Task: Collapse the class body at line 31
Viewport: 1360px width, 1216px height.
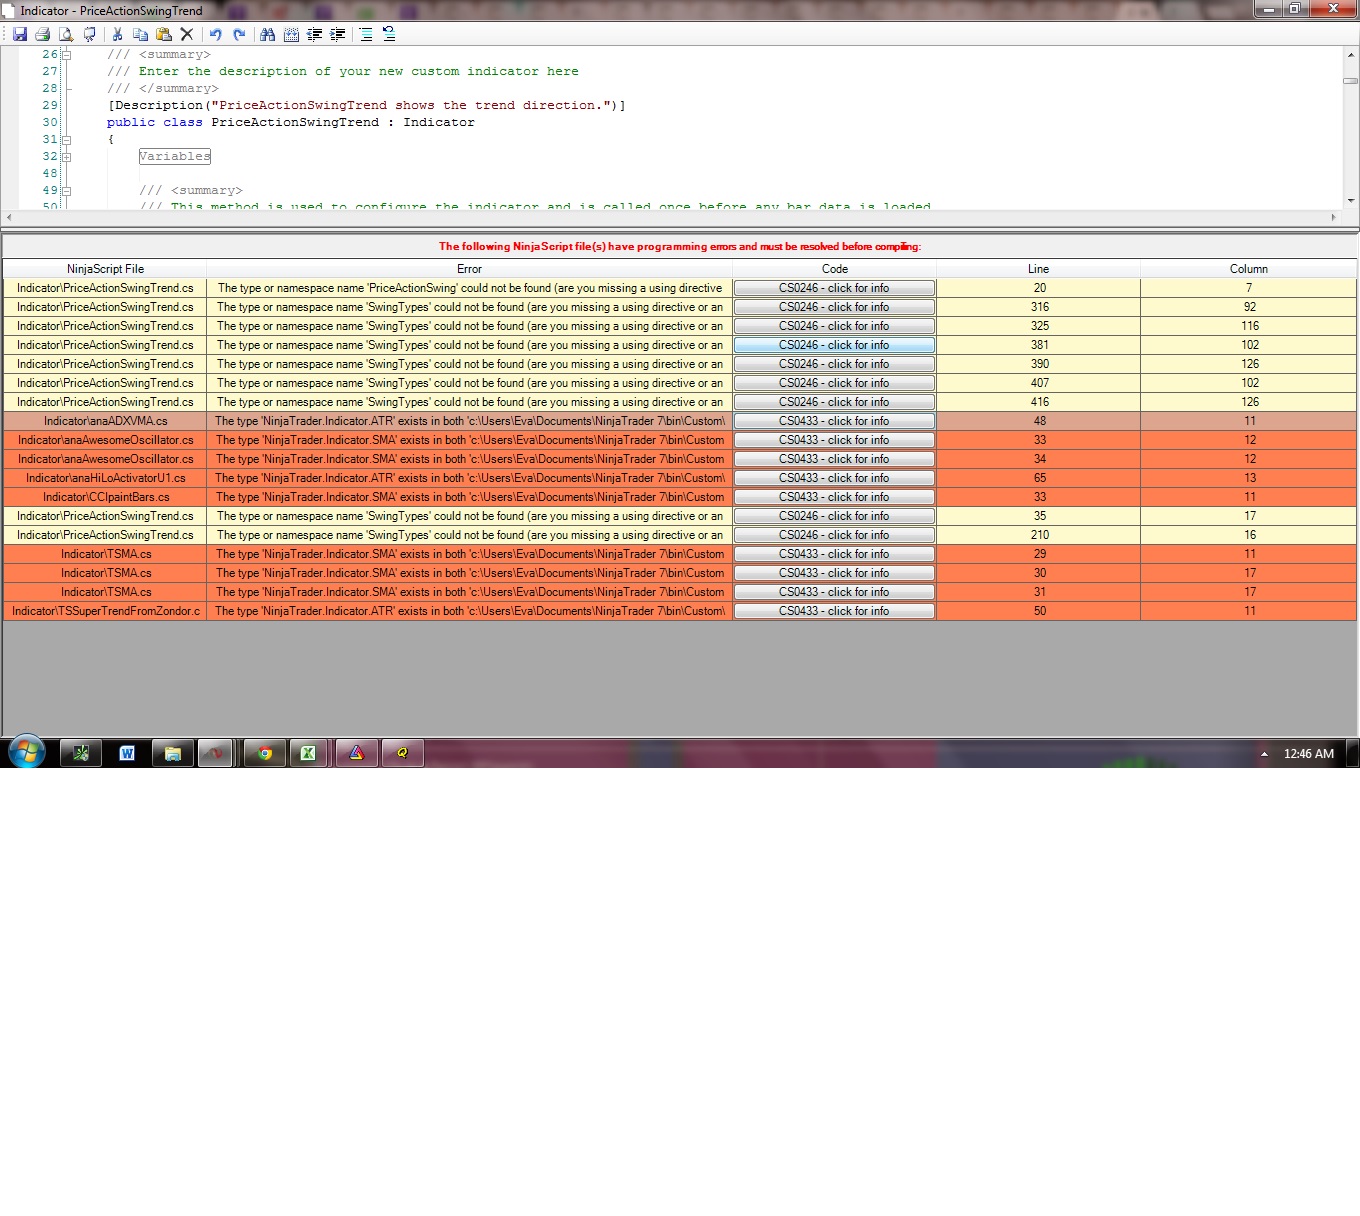Action: pos(67,140)
